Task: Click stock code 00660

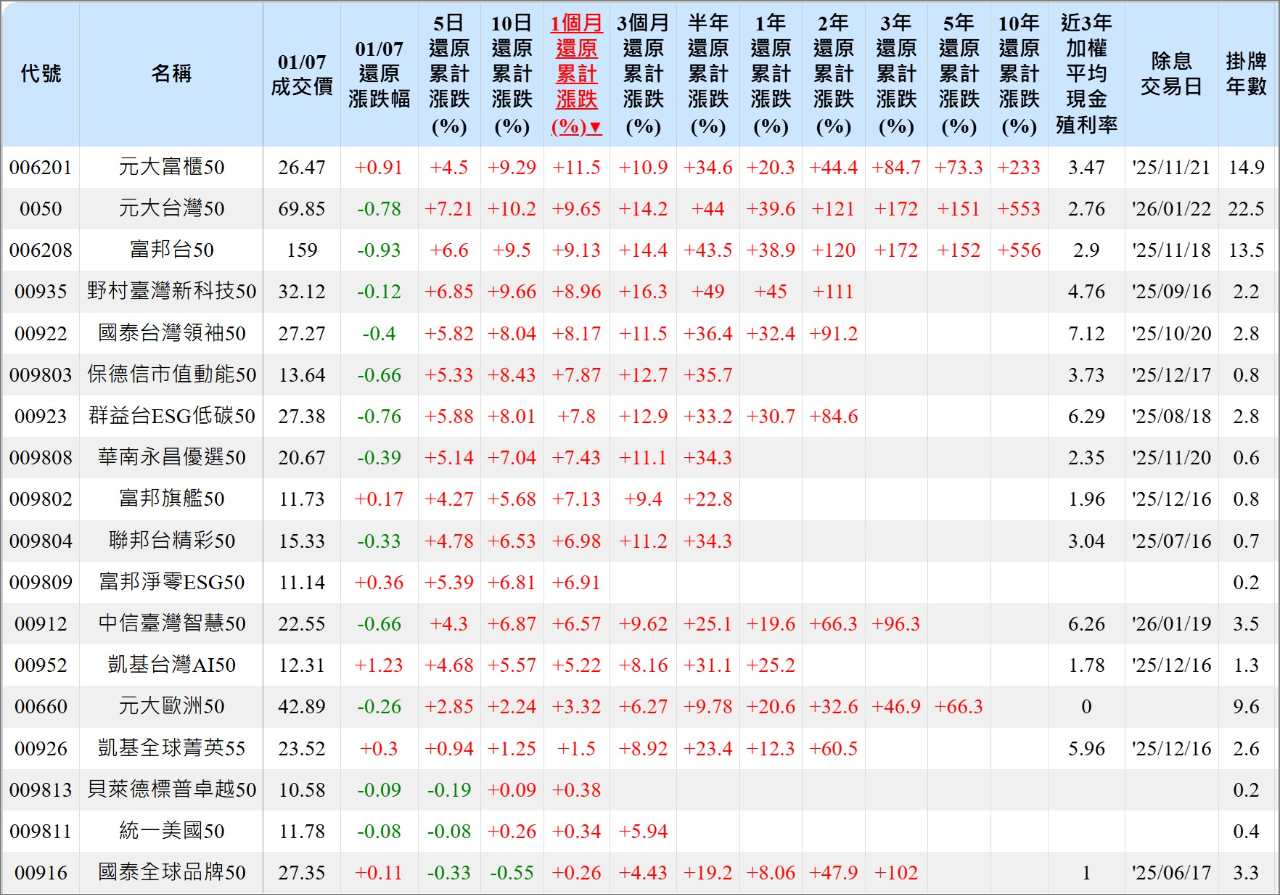Action: 40,707
